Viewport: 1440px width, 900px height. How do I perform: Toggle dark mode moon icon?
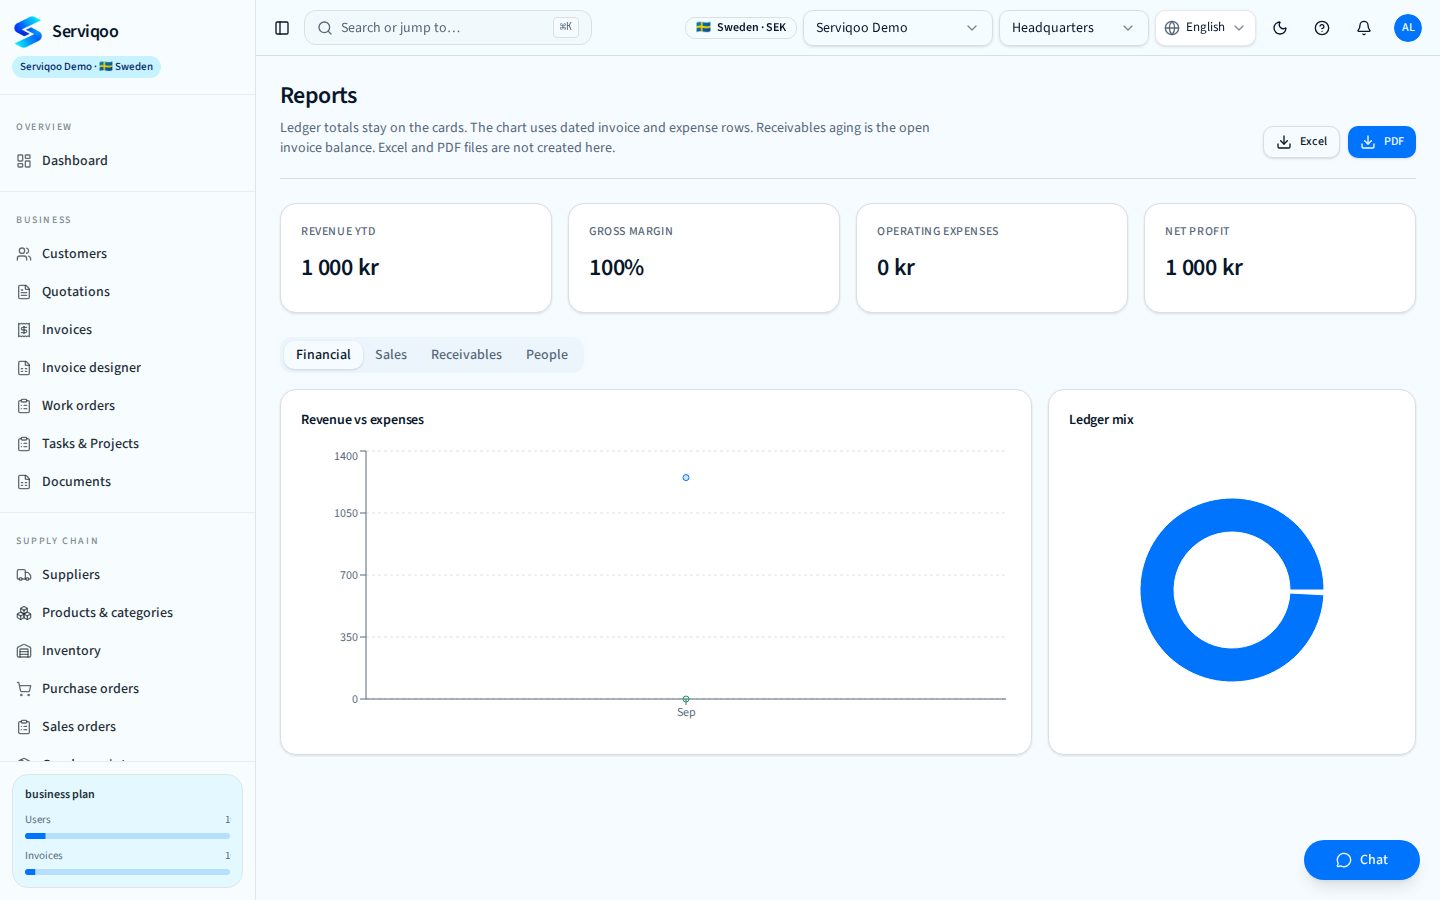tap(1280, 28)
